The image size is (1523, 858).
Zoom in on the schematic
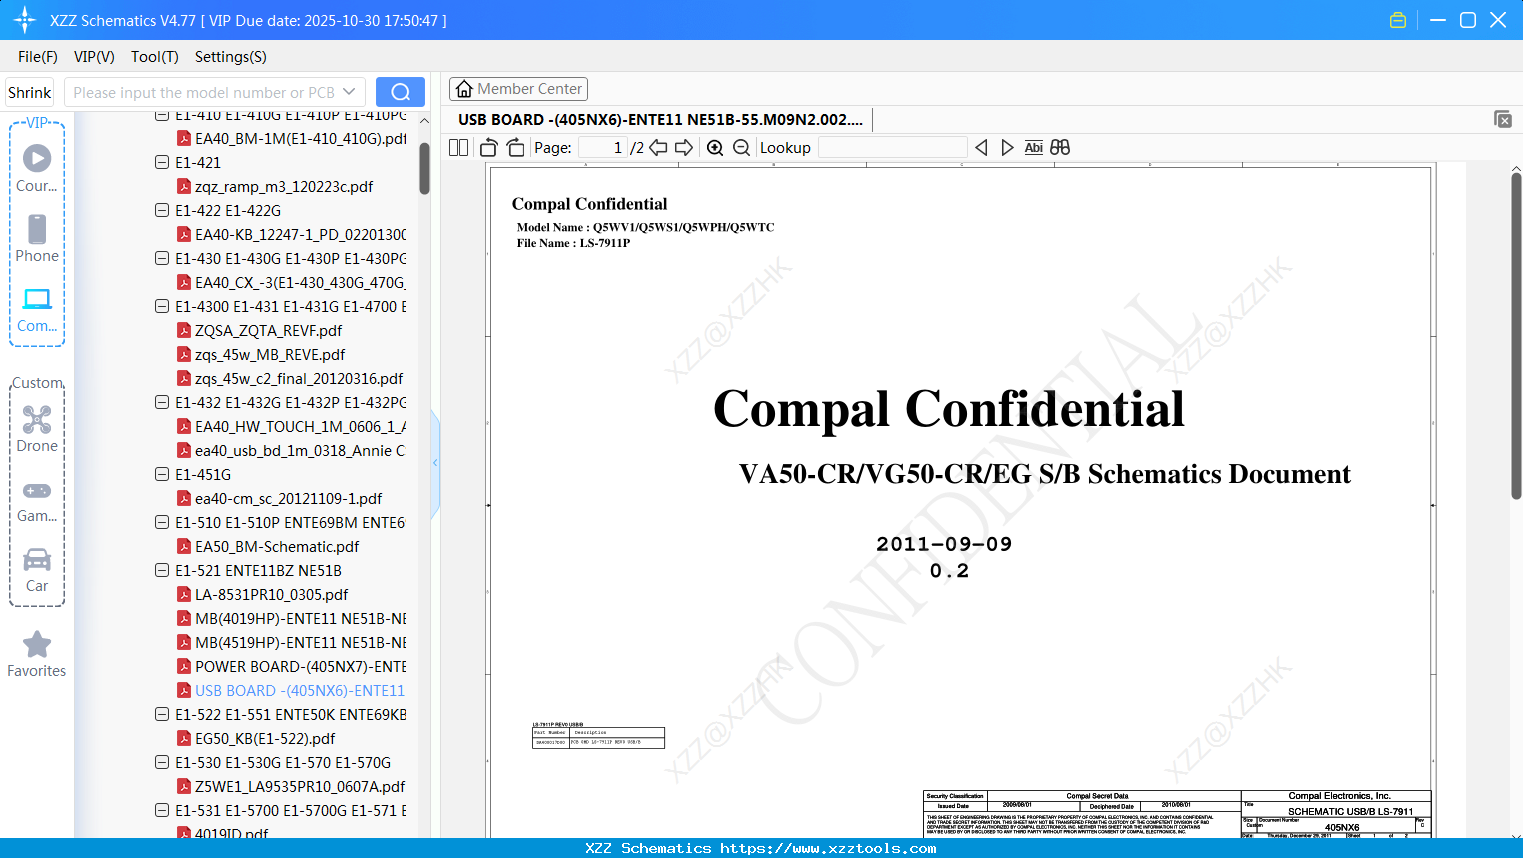tap(715, 148)
